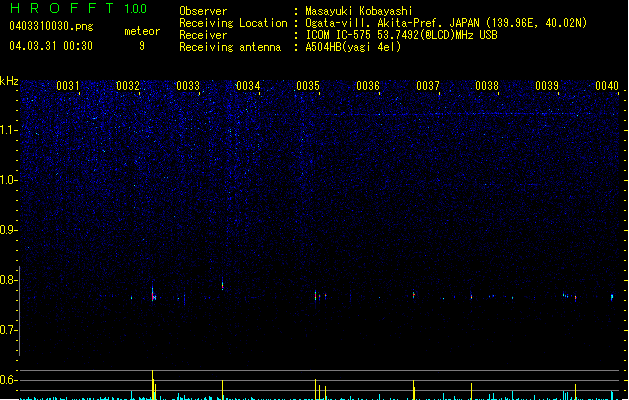This screenshot has width=629, height=400.
Task: Click the 1.0 kHz axis label
Action: (8, 180)
